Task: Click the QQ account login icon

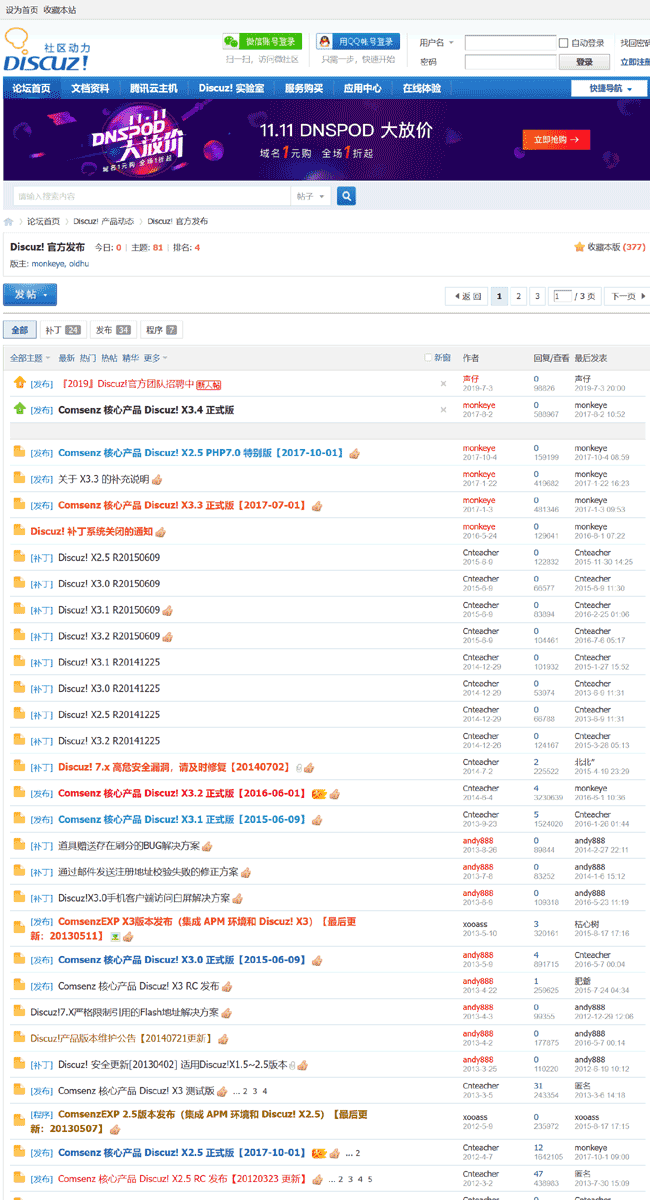Action: pos(326,42)
